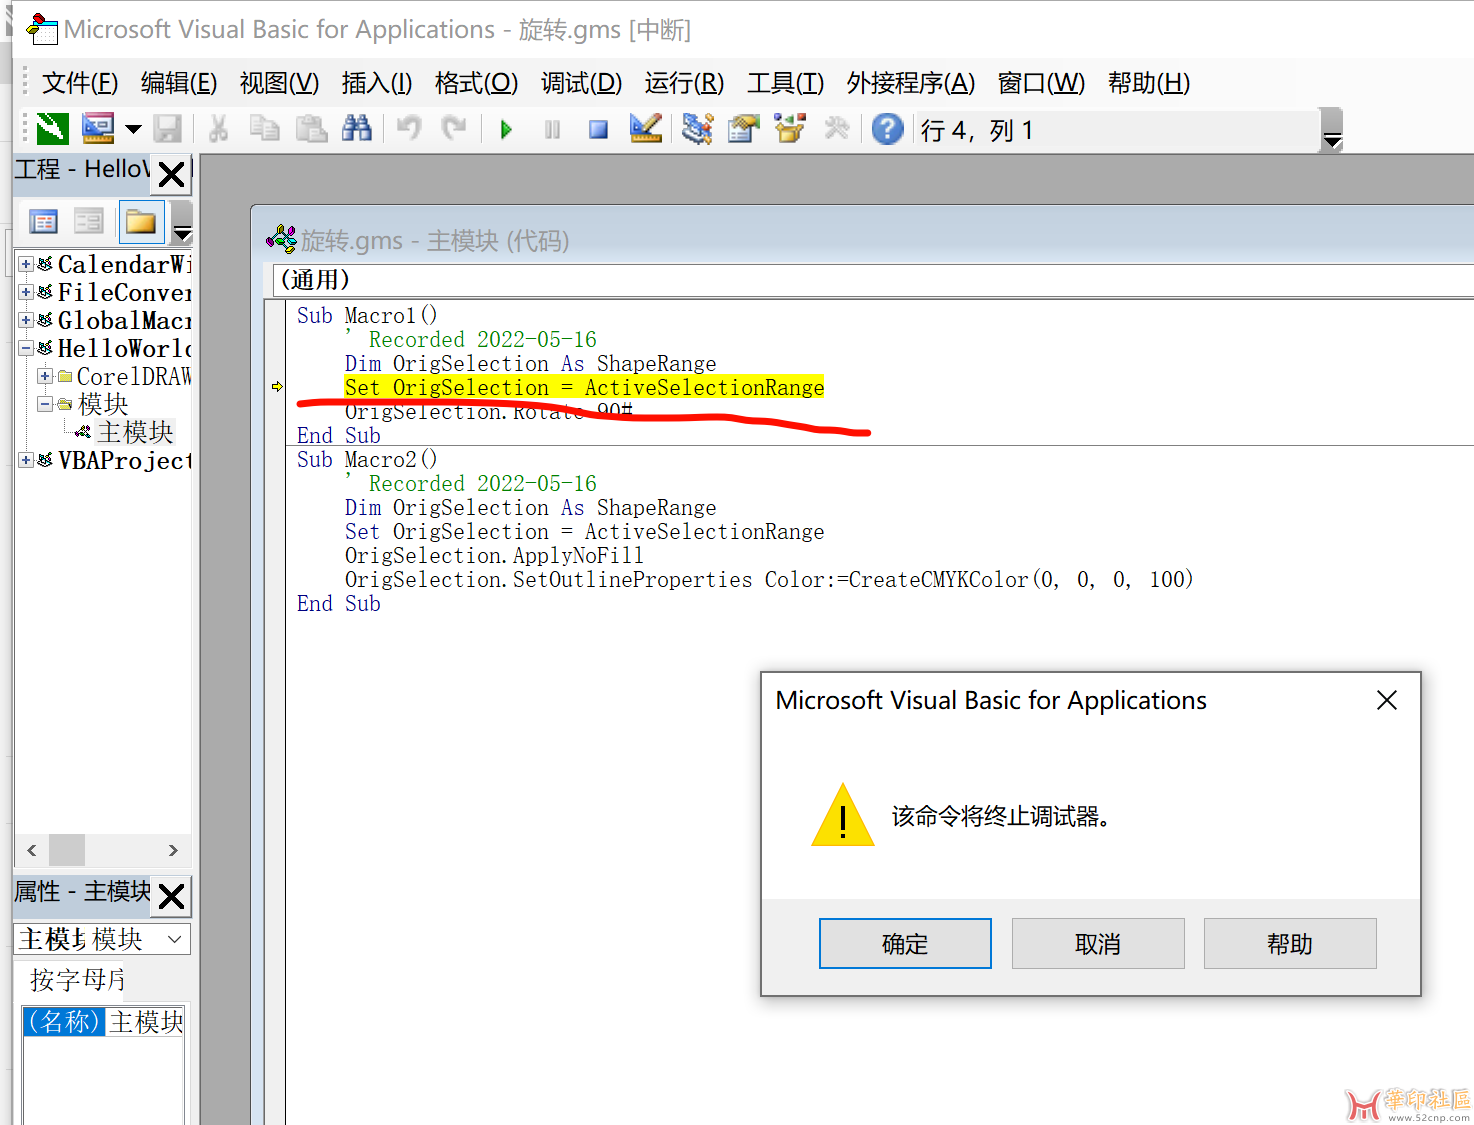
Task: Click 帮助 in the warning dialog
Action: [x=1290, y=943]
